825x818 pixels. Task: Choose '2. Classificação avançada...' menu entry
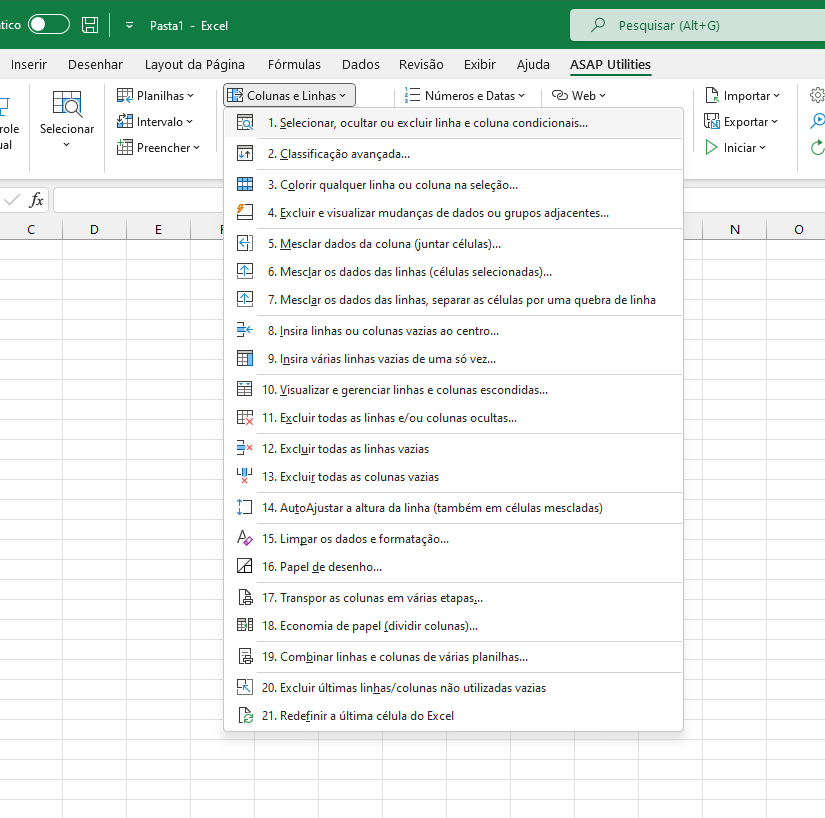point(454,154)
